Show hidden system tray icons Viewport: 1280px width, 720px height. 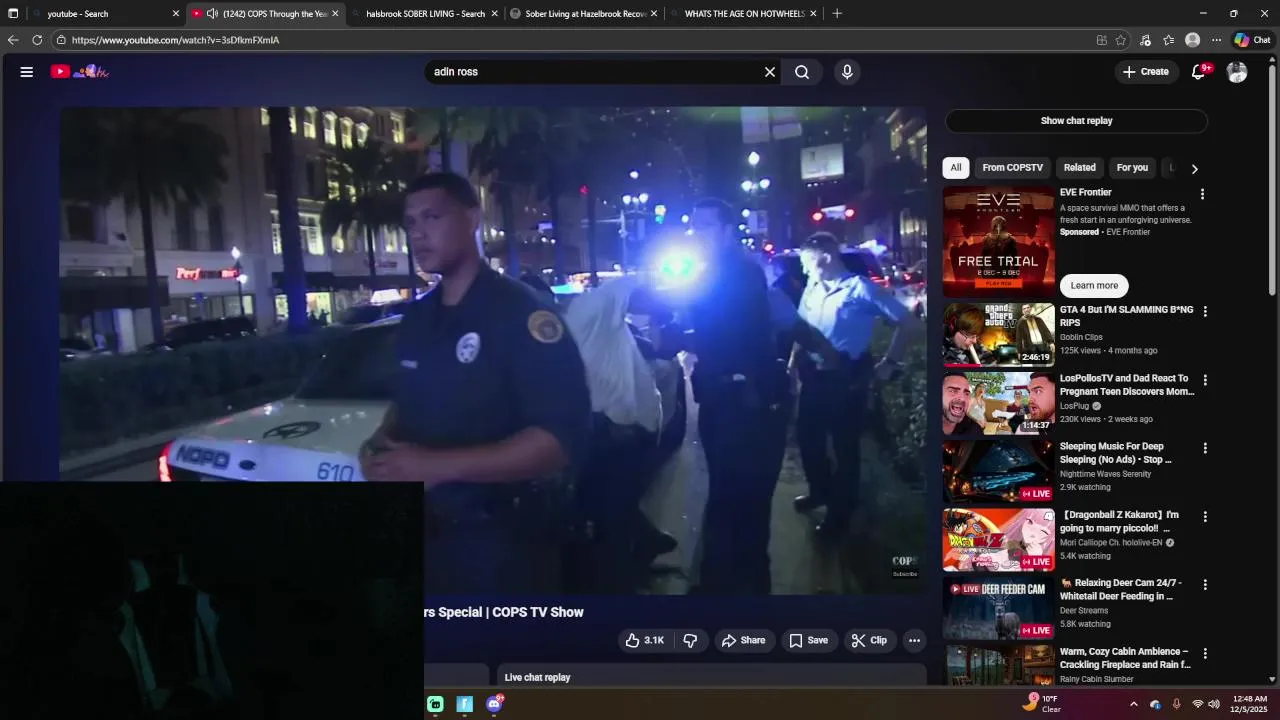[x=1133, y=704]
